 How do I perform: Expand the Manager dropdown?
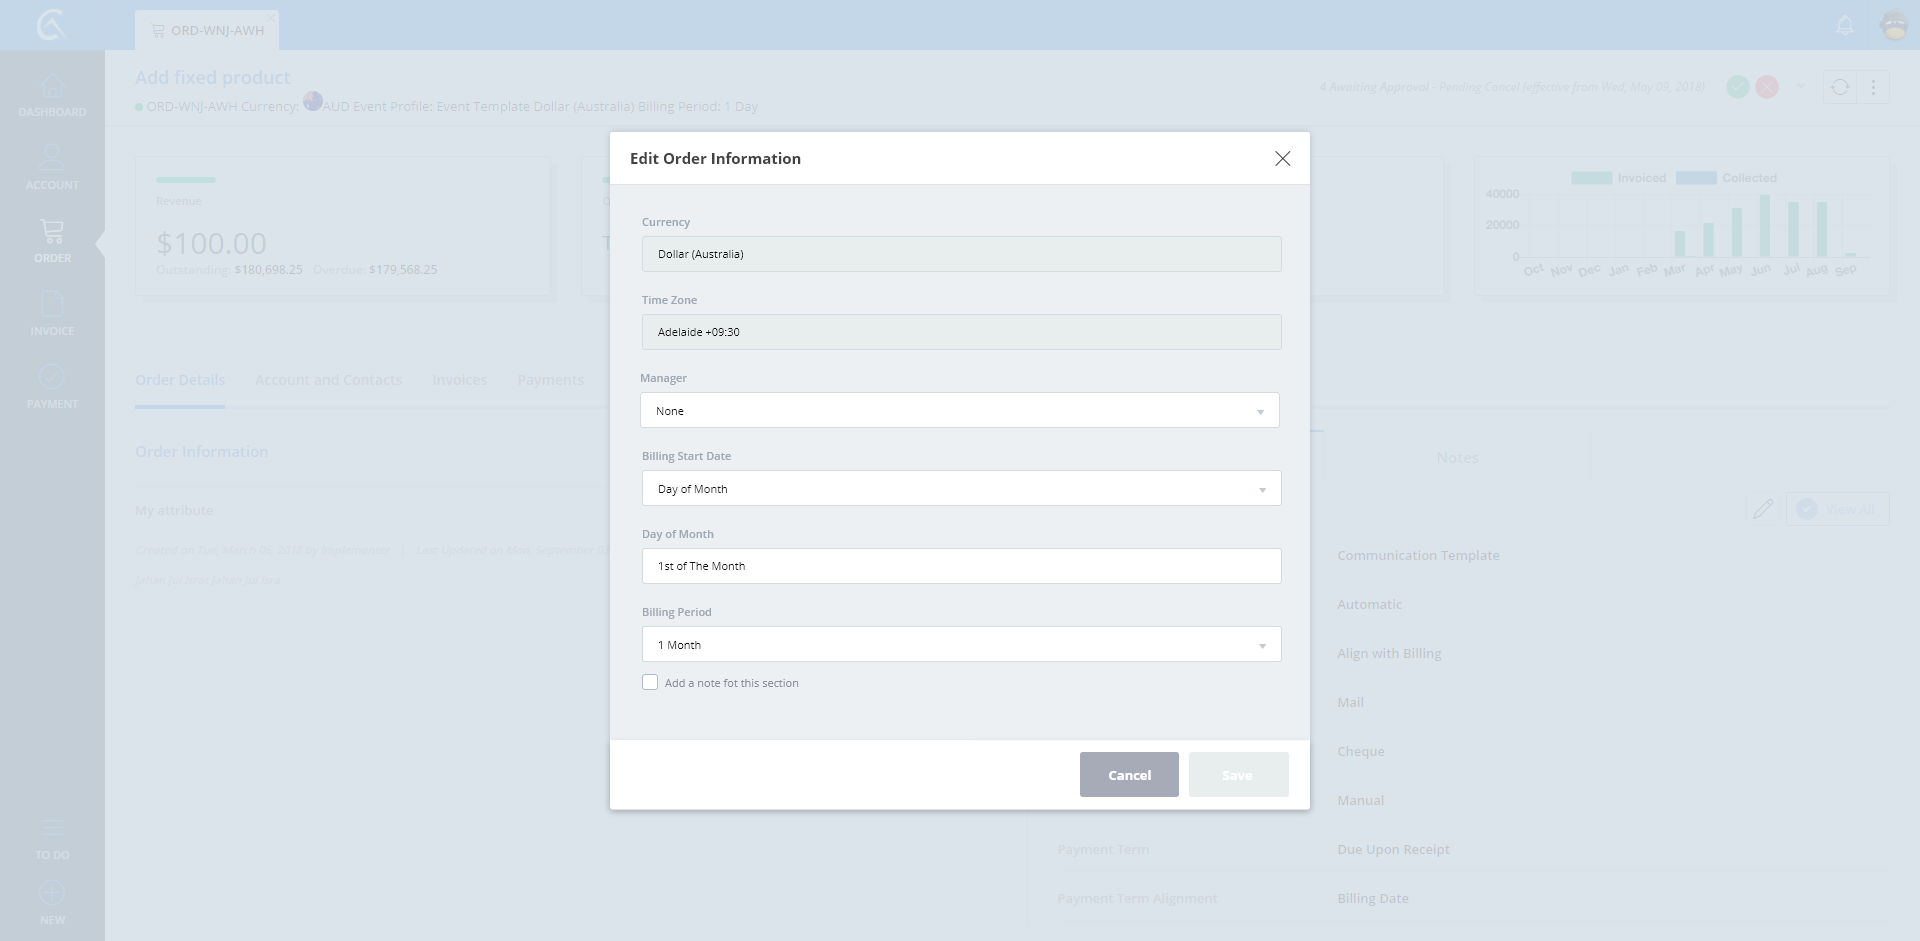click(x=960, y=411)
